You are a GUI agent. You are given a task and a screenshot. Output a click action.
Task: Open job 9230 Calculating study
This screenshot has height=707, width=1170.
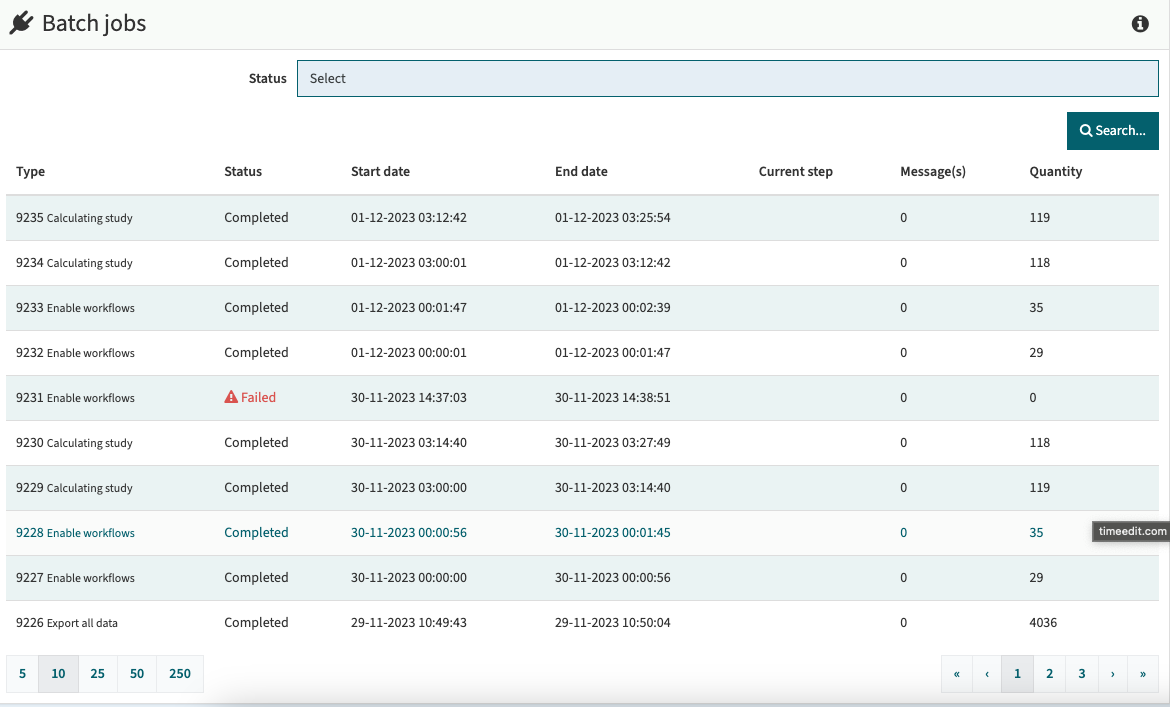[x=582, y=443]
